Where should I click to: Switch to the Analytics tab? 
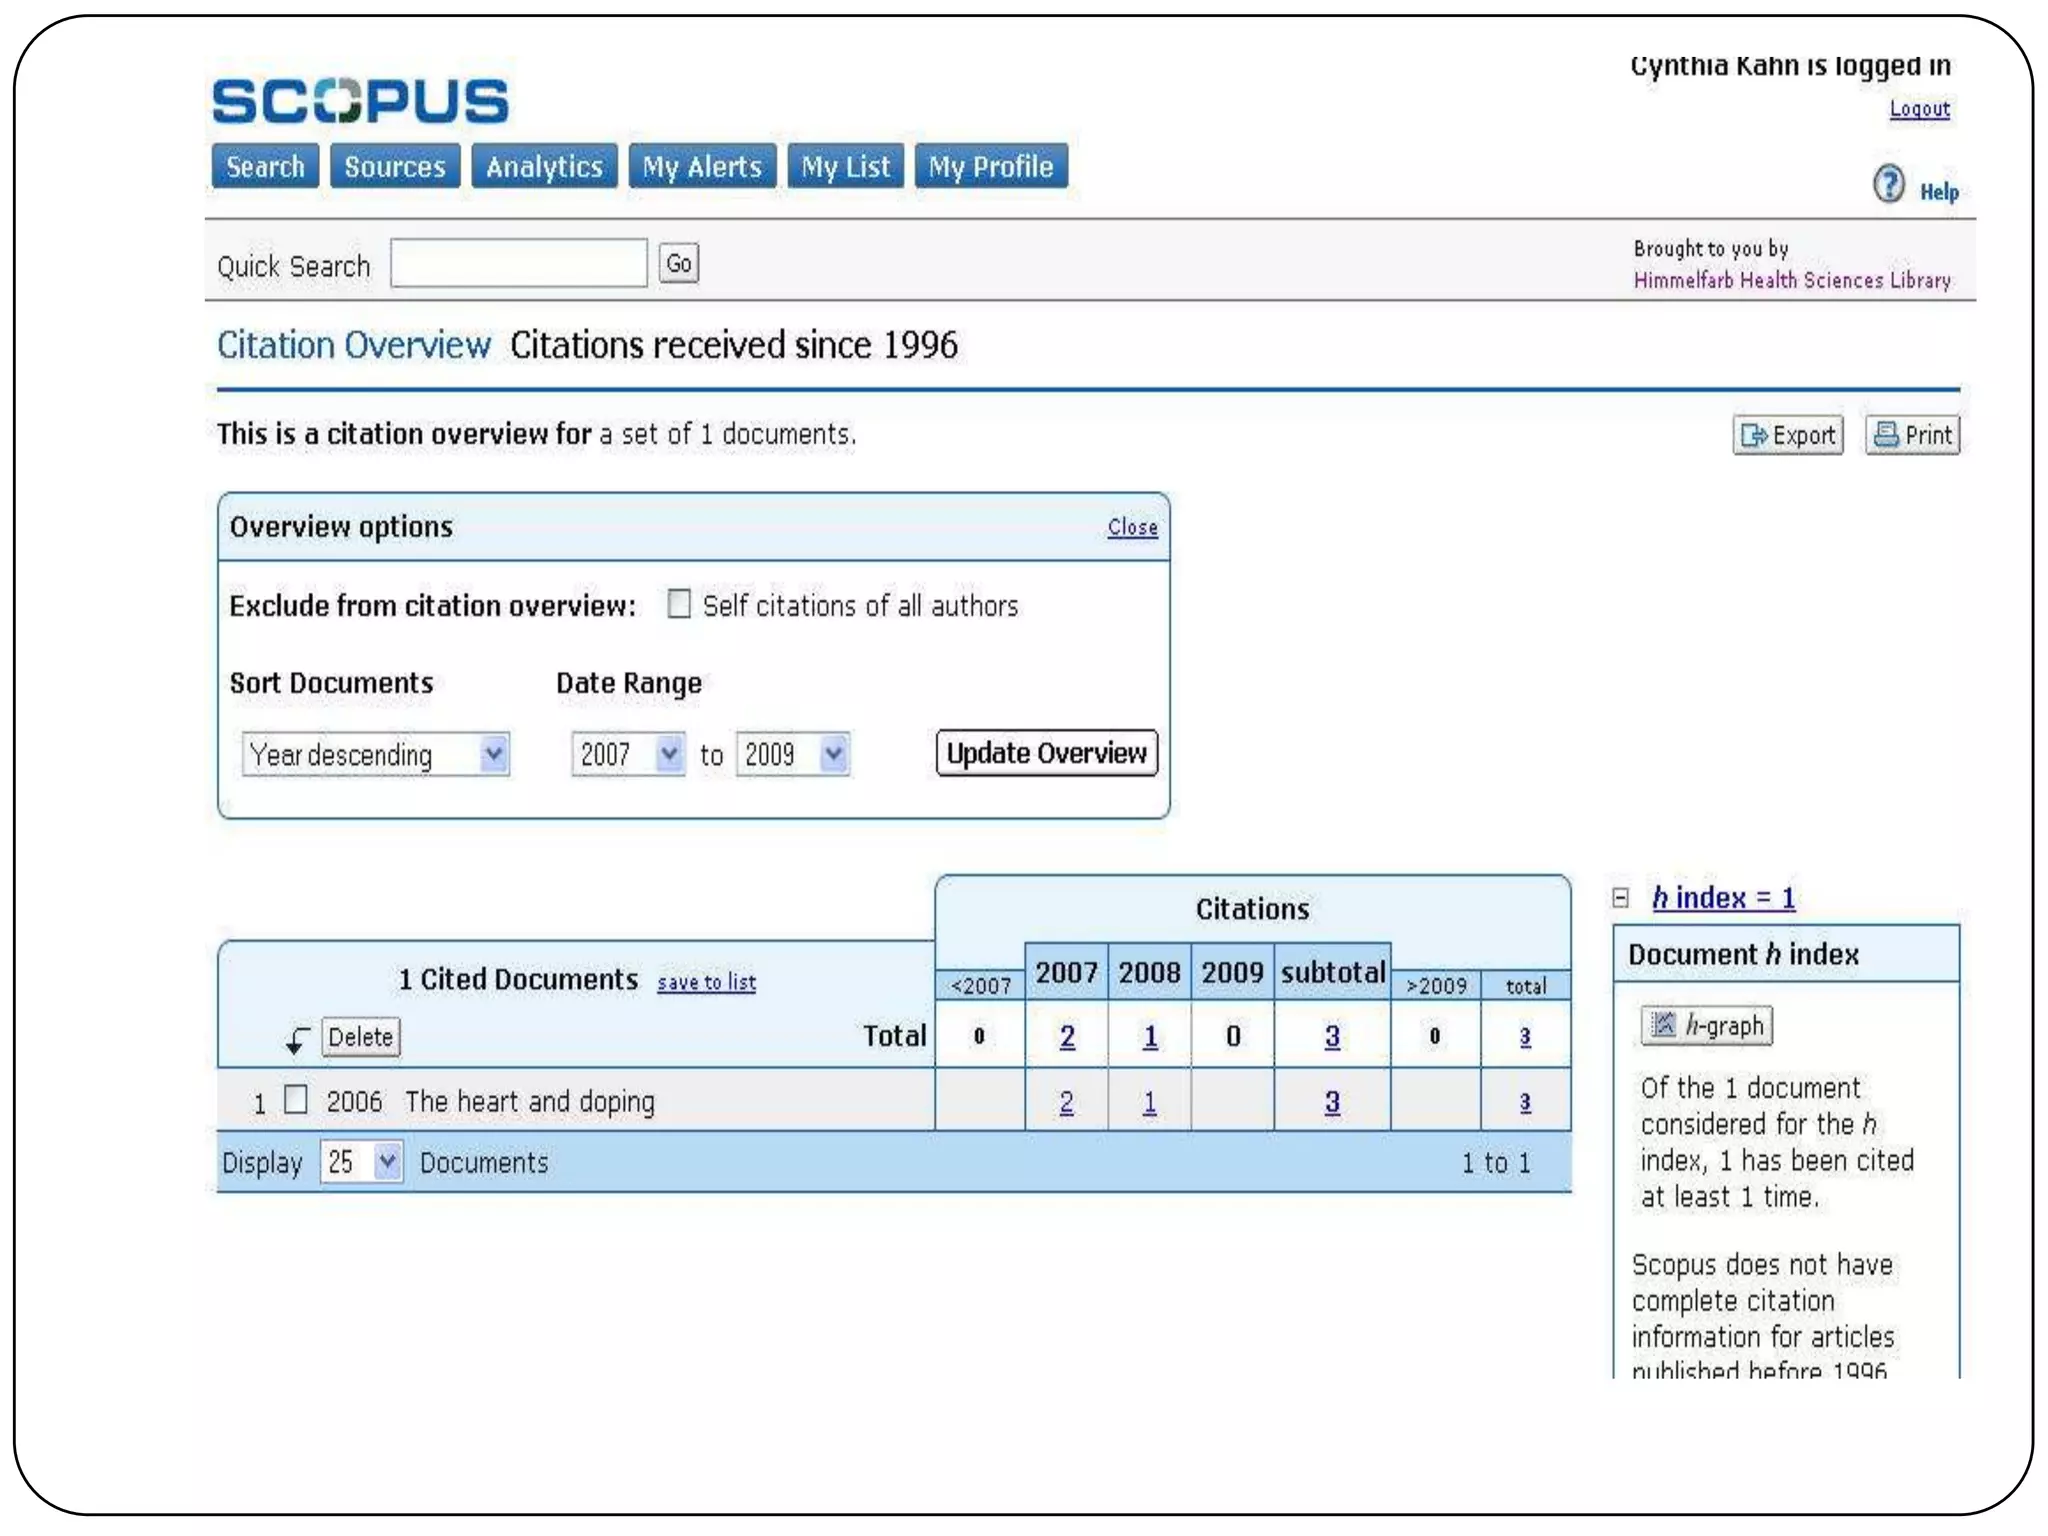pos(544,166)
